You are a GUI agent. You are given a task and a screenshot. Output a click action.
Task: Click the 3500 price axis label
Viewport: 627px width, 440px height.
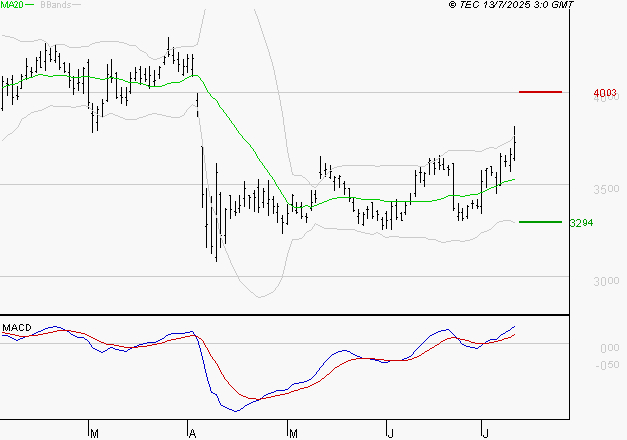point(606,189)
